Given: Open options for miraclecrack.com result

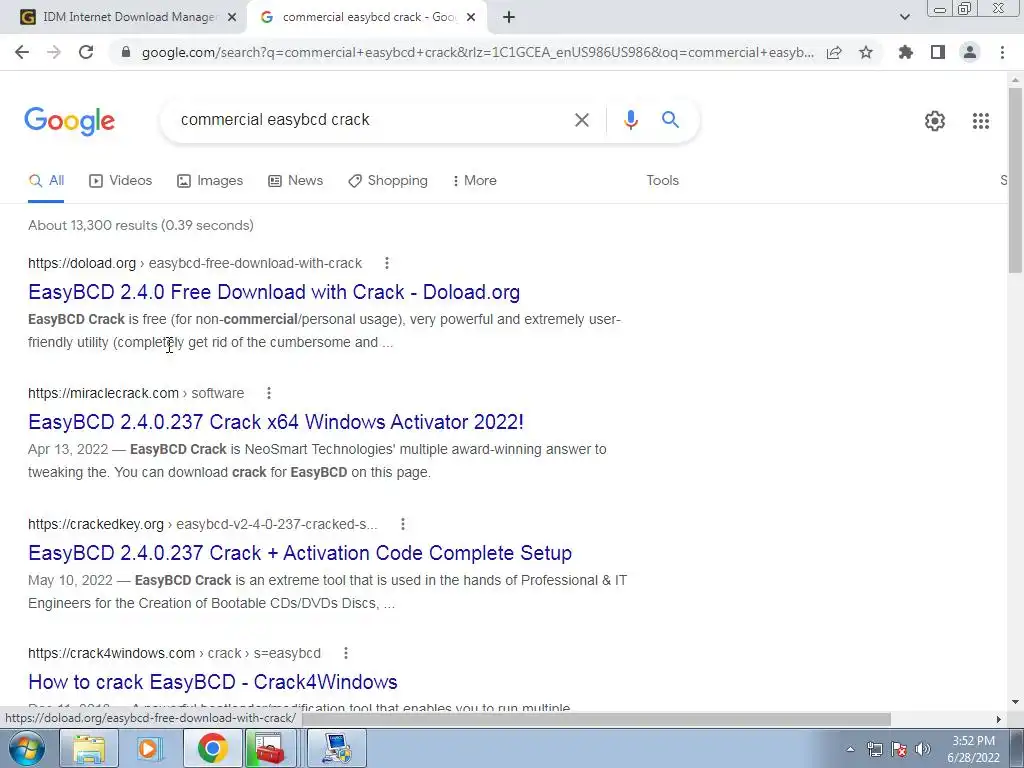Looking at the screenshot, I should 268,393.
